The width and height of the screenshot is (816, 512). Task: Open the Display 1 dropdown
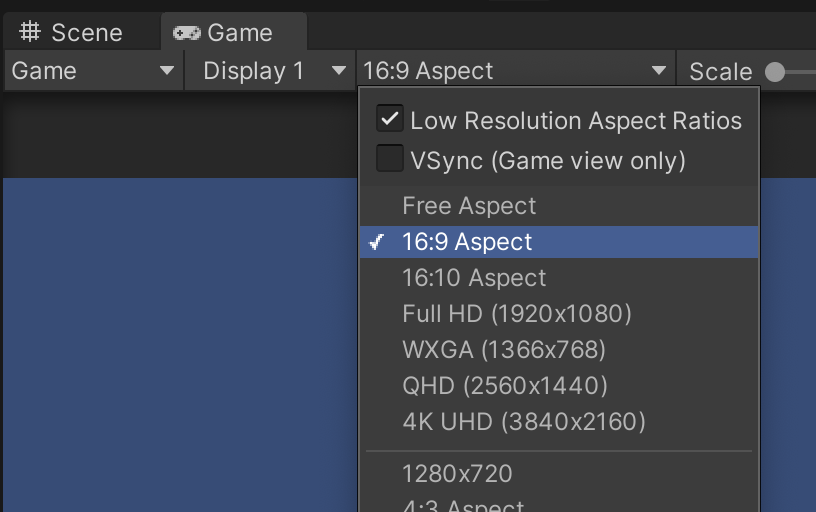click(x=269, y=71)
